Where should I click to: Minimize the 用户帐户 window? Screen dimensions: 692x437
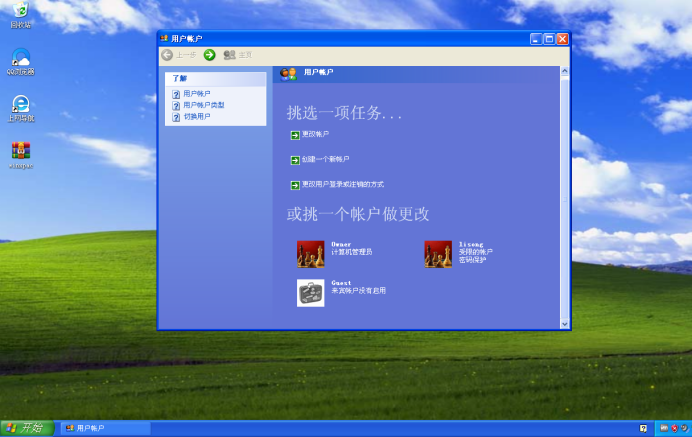click(536, 39)
